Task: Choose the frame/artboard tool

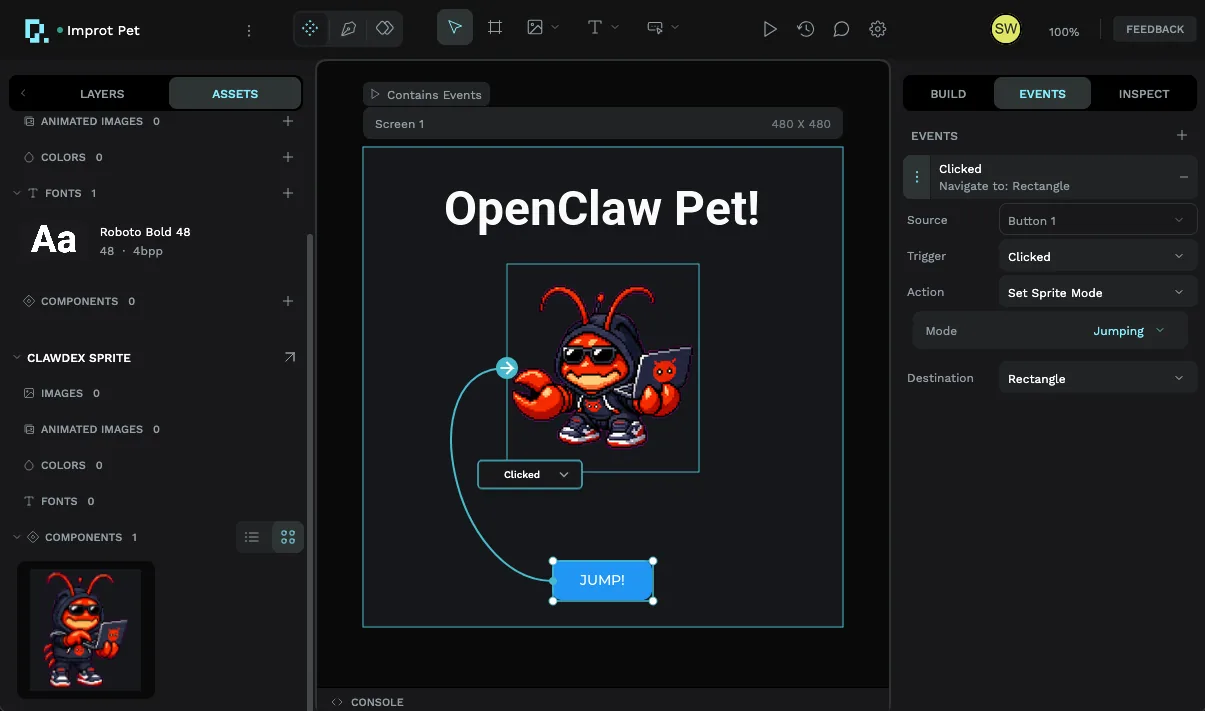Action: click(495, 28)
